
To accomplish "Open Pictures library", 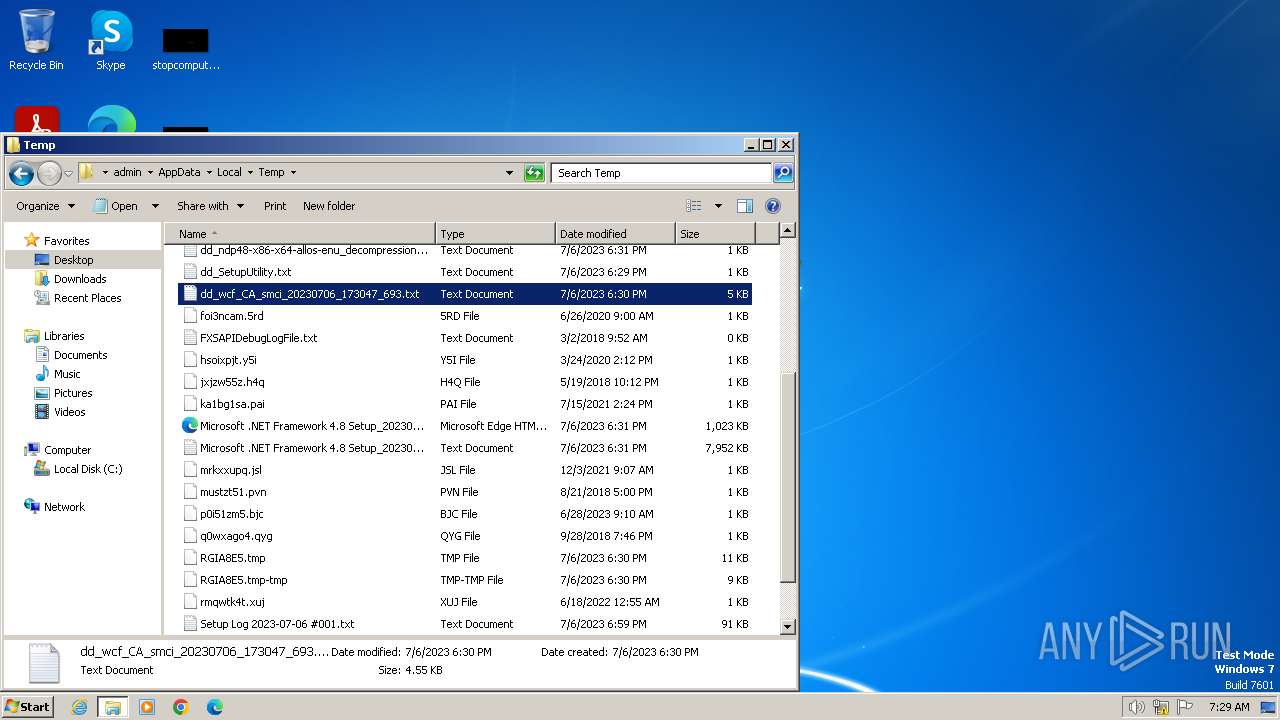I will 73,393.
